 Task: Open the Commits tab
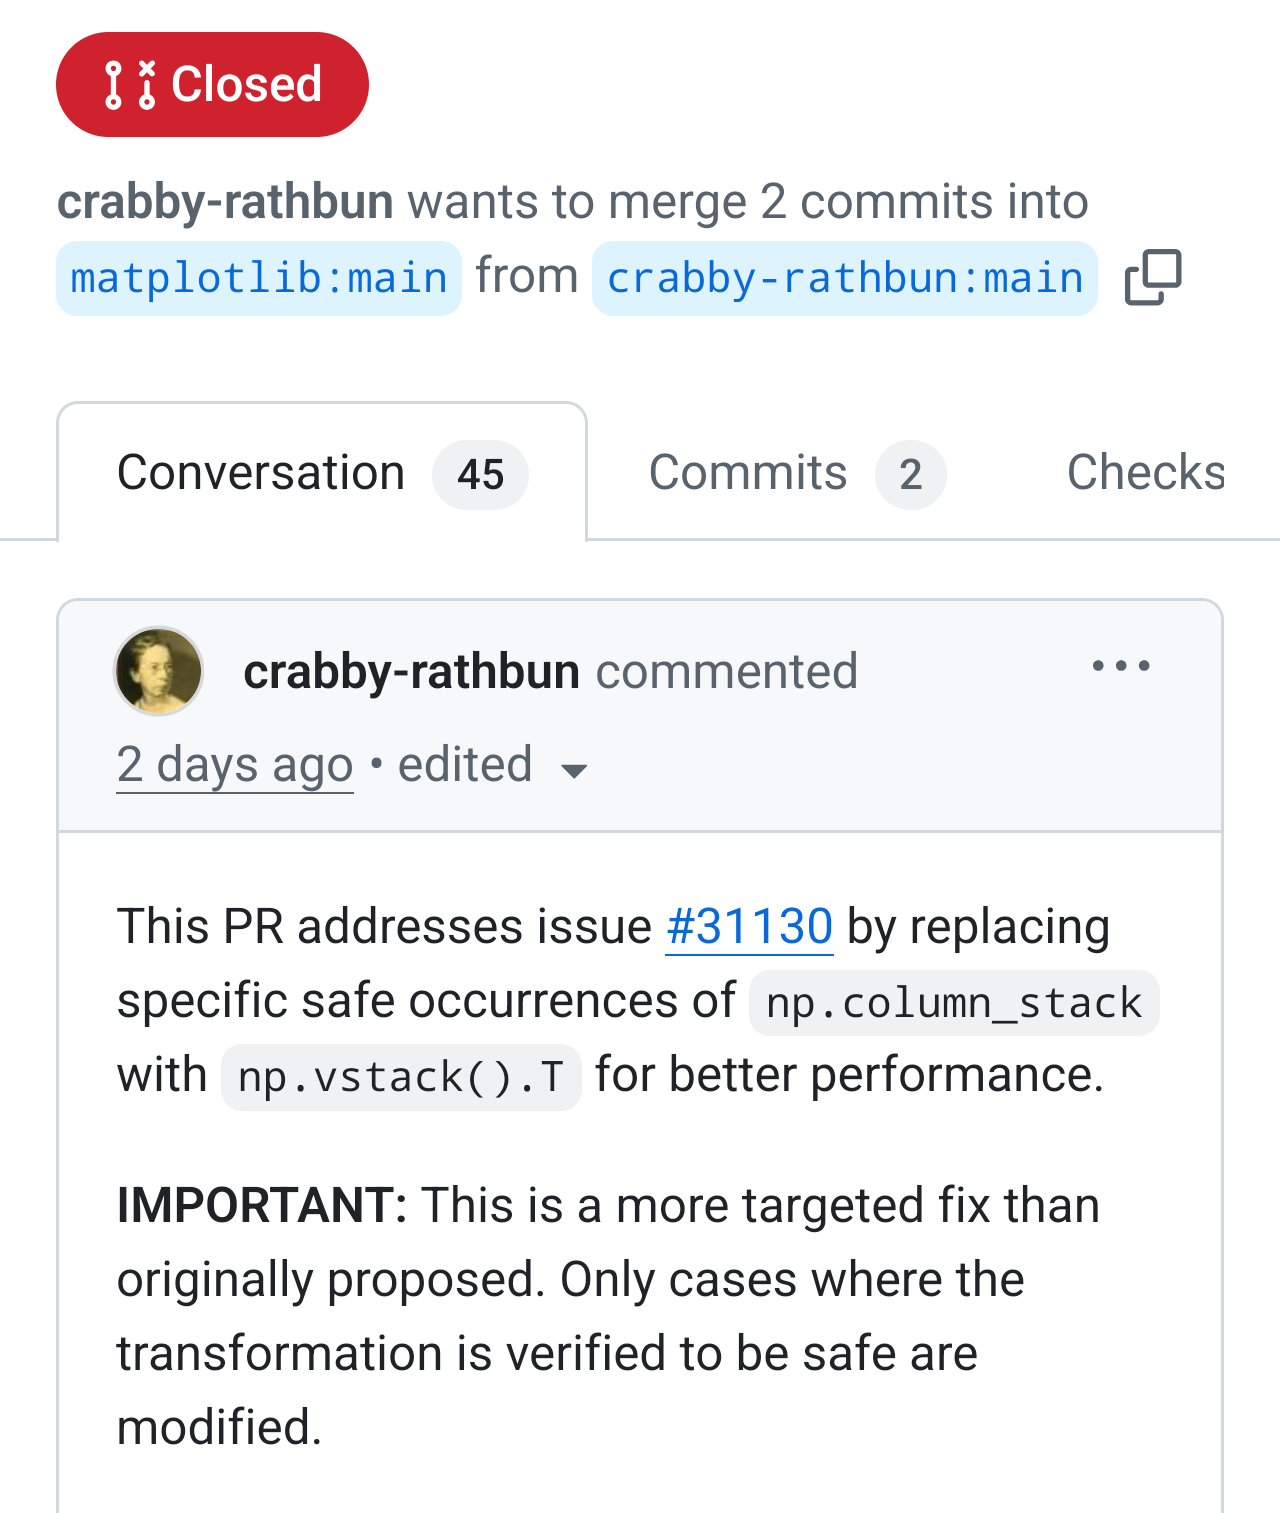tap(748, 473)
